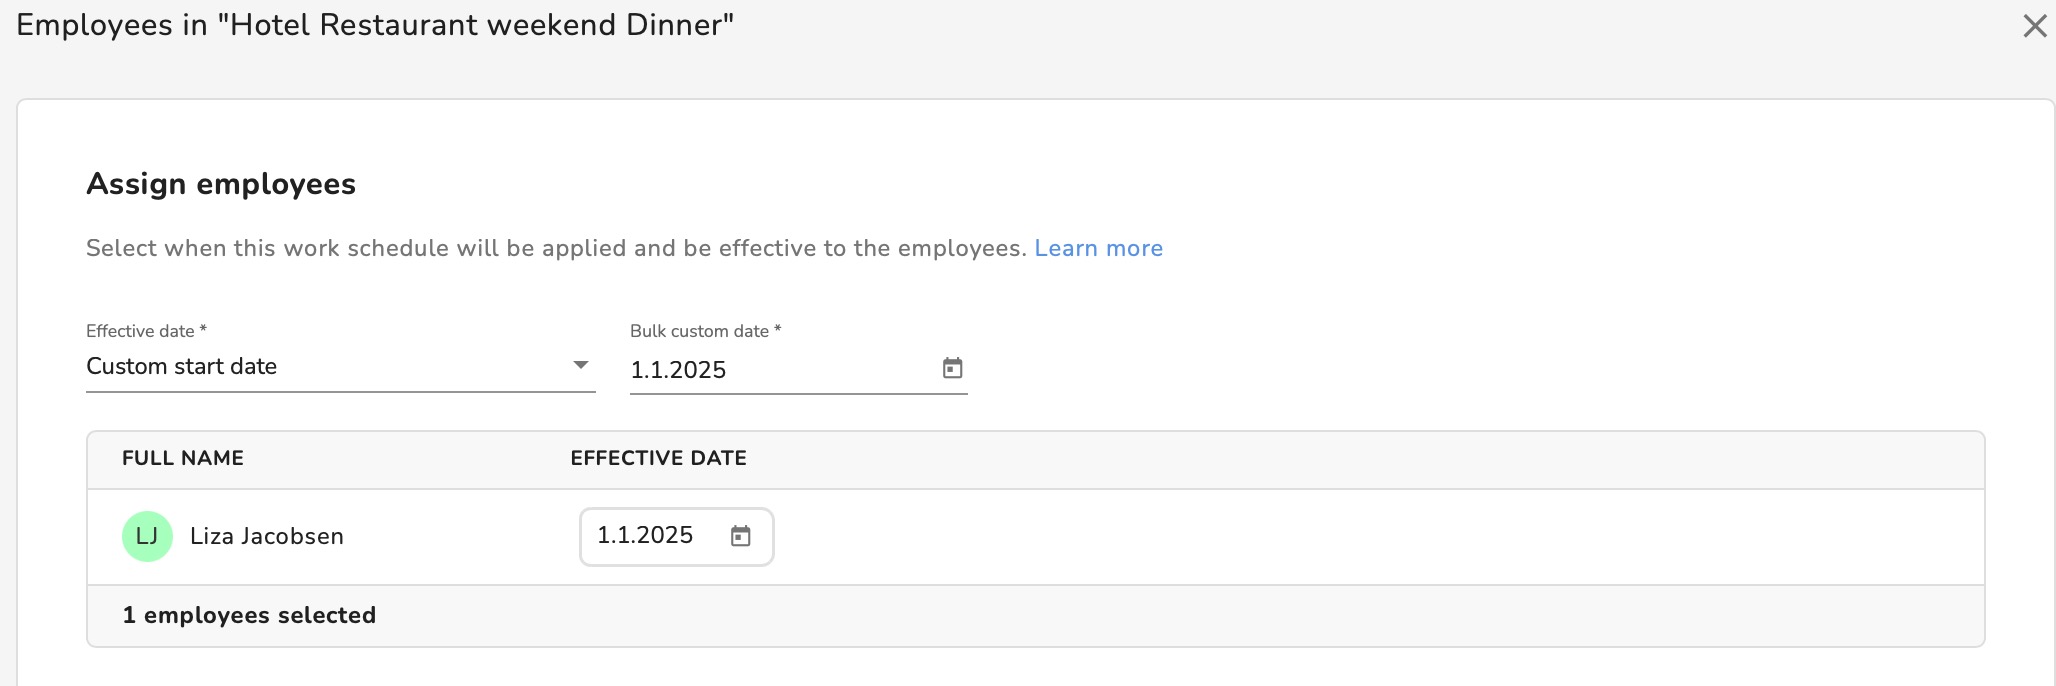Follow the "Learn more" link
Viewport: 2056px width, 686px height.
1098,248
